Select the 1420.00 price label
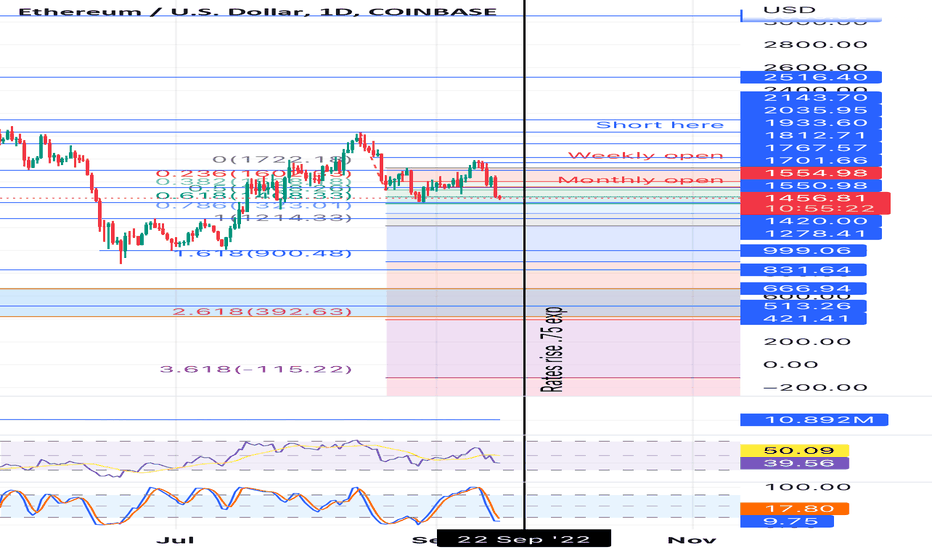932x550 pixels. click(x=811, y=221)
